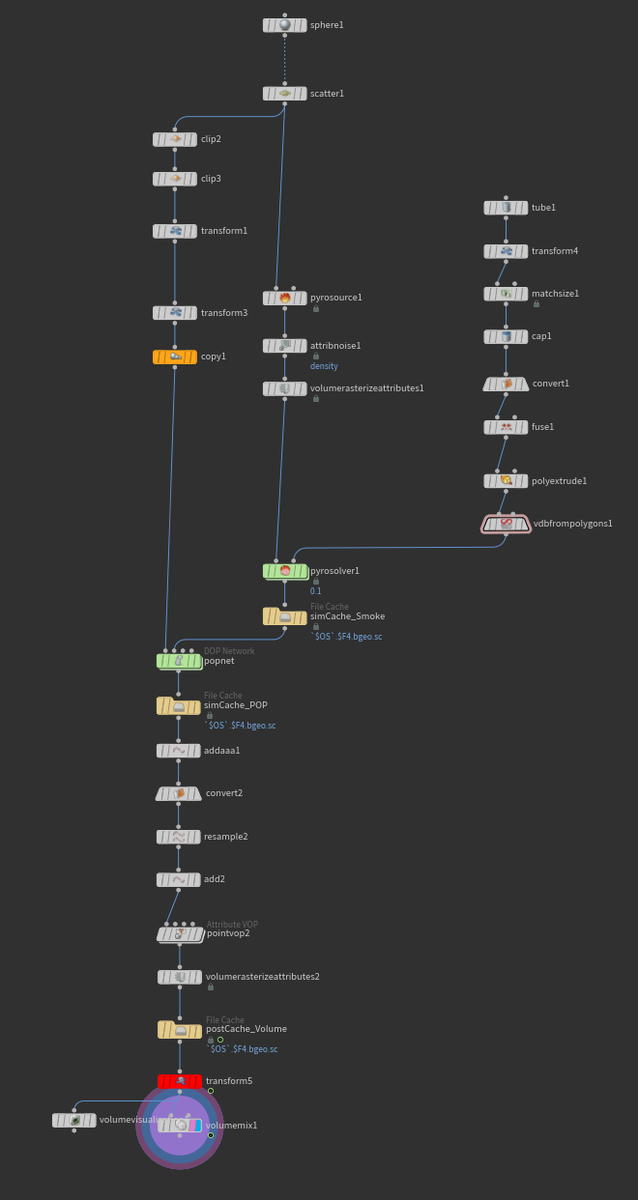Toggle the display flag on sphere1 node

tap(302, 24)
